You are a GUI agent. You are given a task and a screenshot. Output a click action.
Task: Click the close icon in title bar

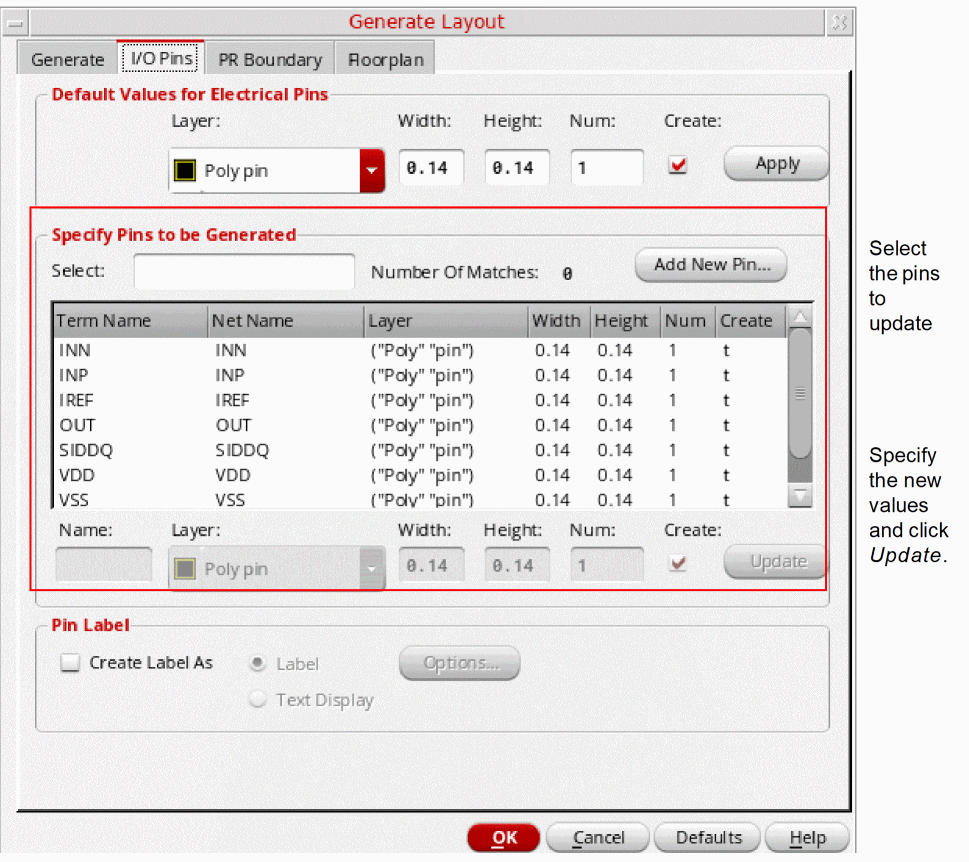point(839,22)
